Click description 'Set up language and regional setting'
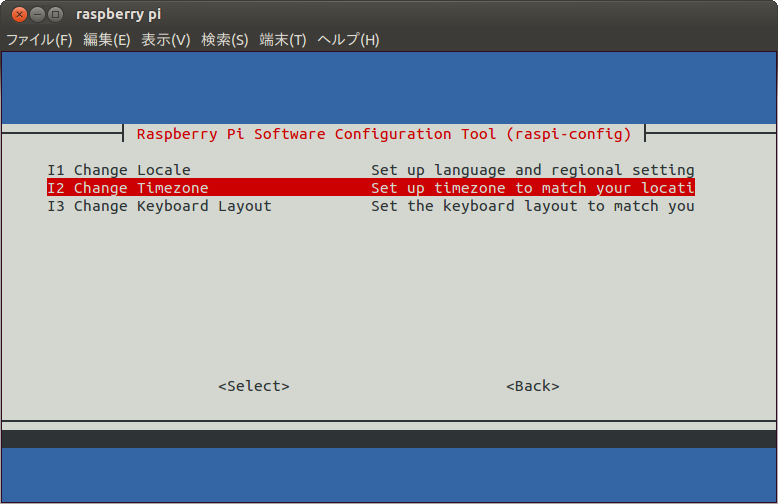This screenshot has height=504, width=778. [x=533, y=170]
